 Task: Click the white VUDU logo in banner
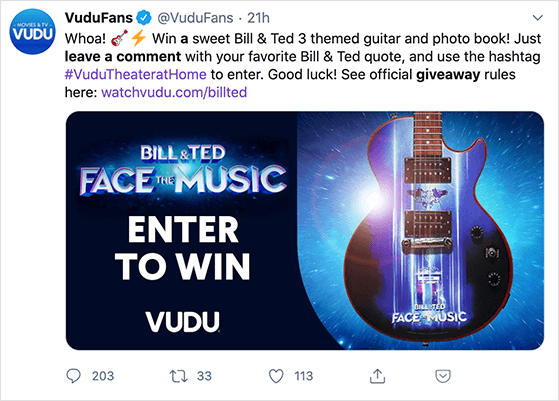(183, 322)
